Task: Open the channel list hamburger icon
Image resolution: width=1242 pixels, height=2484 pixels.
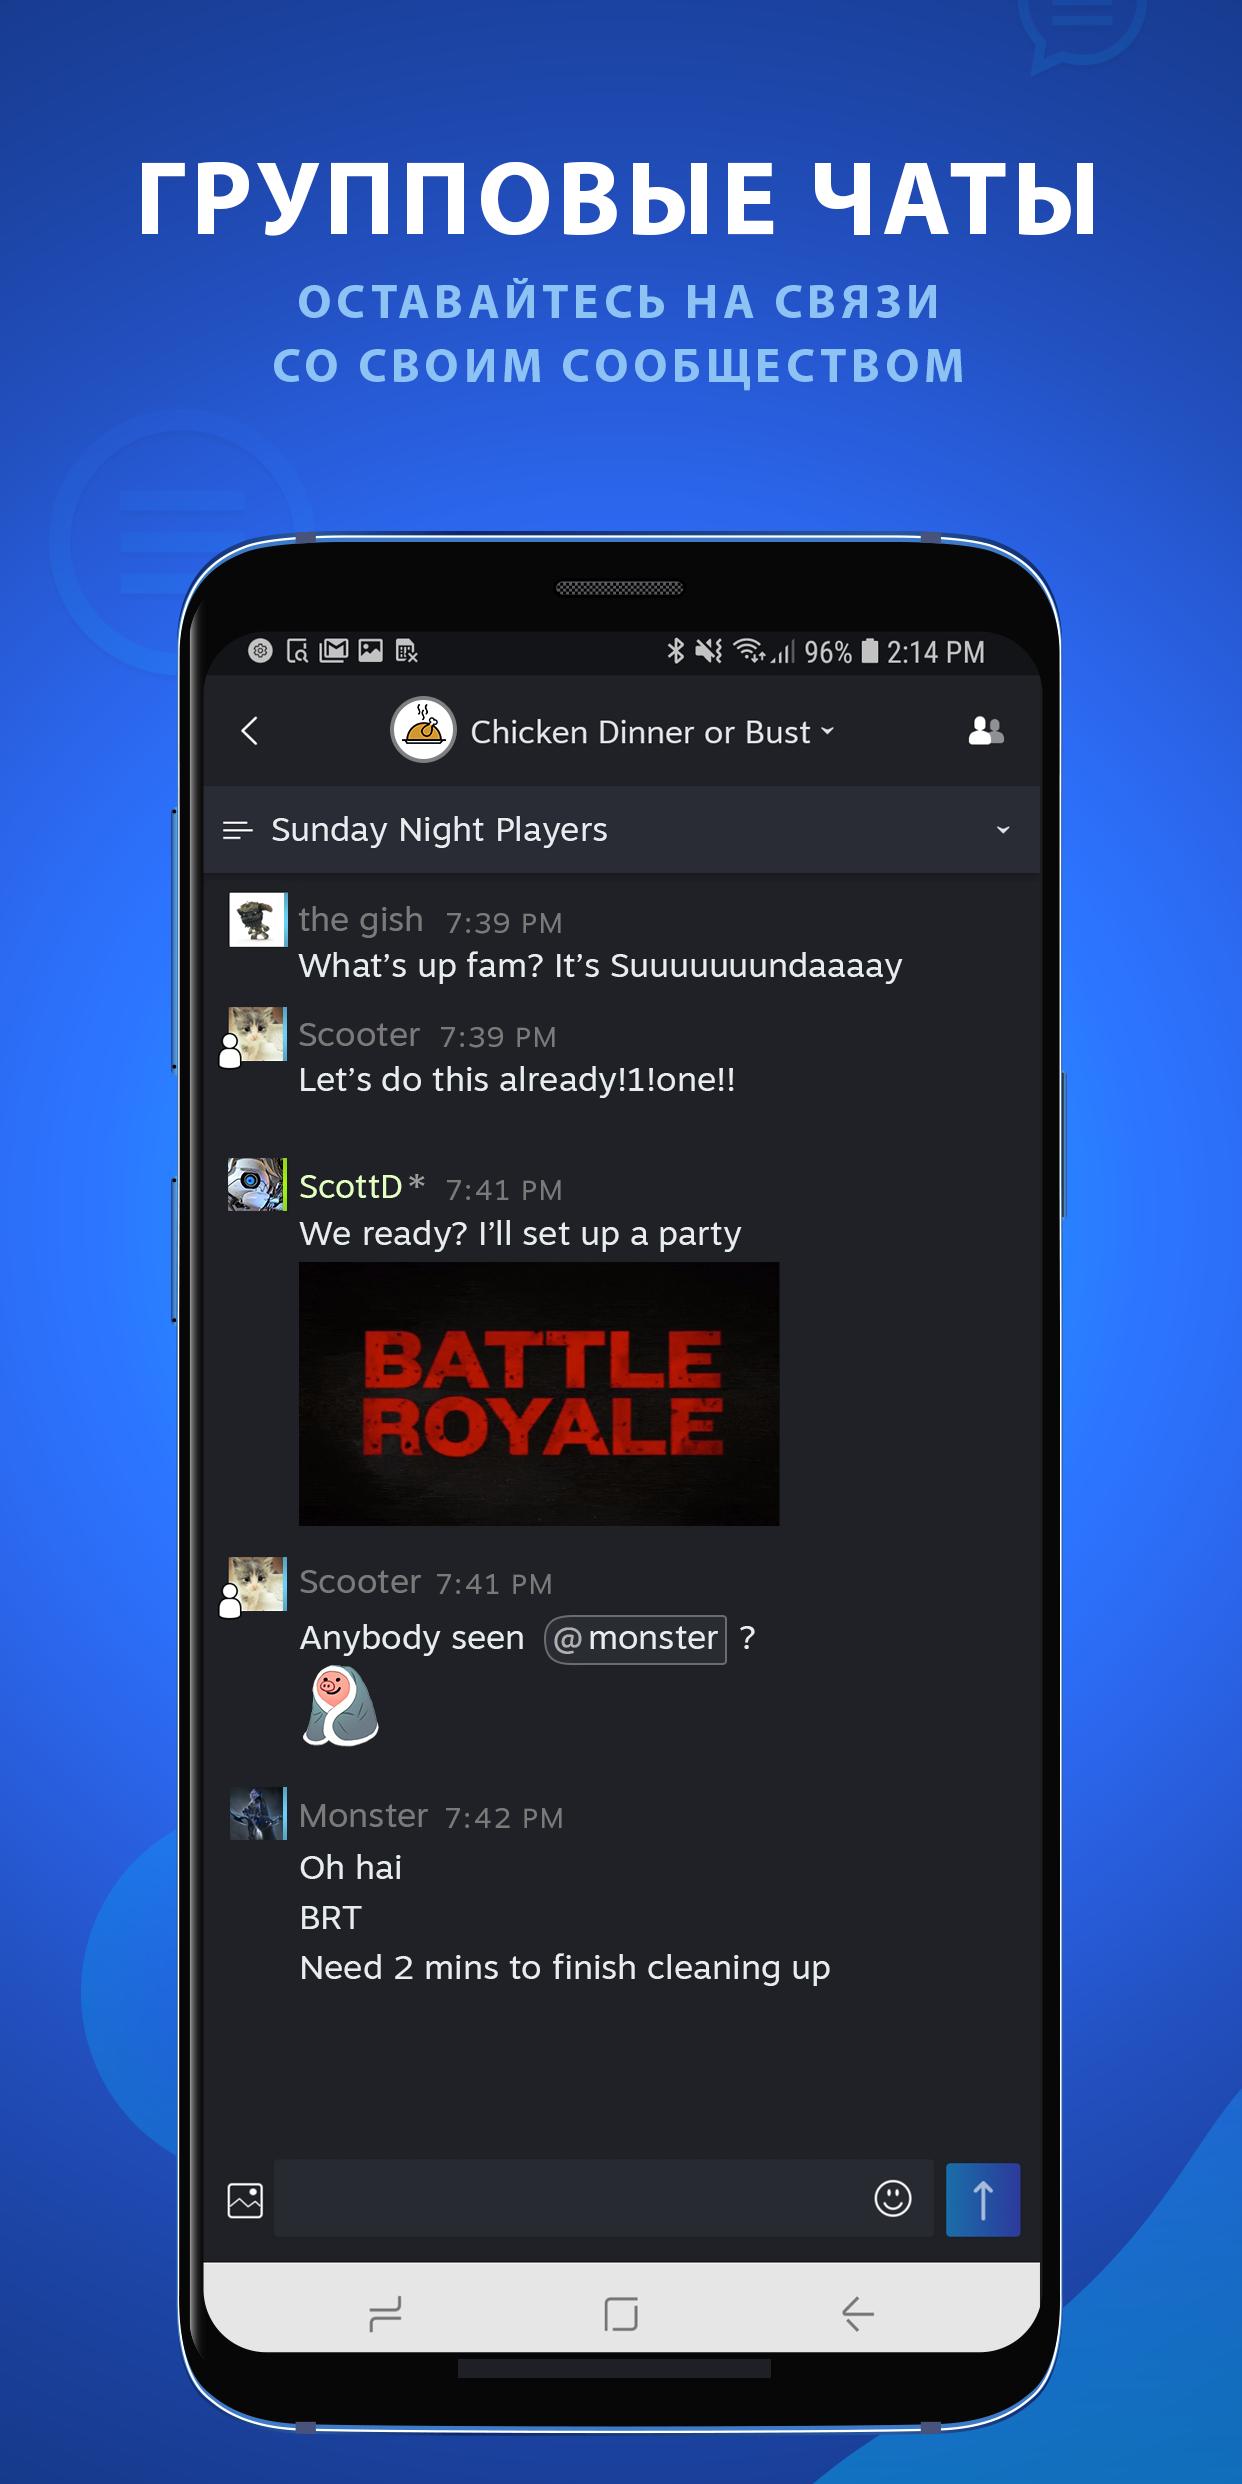Action: [237, 830]
